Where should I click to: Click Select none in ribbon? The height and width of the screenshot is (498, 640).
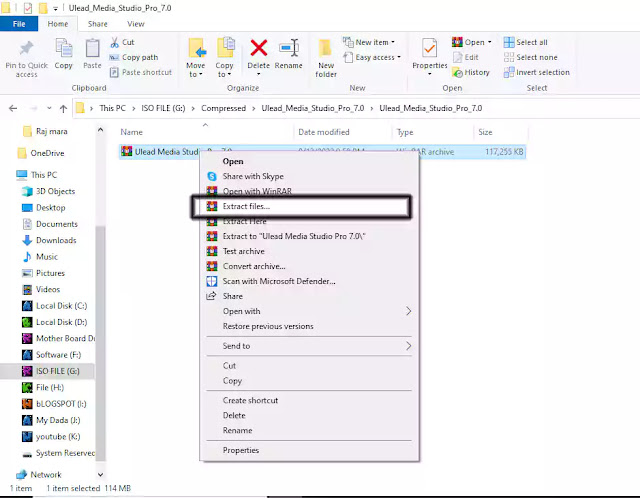531,57
